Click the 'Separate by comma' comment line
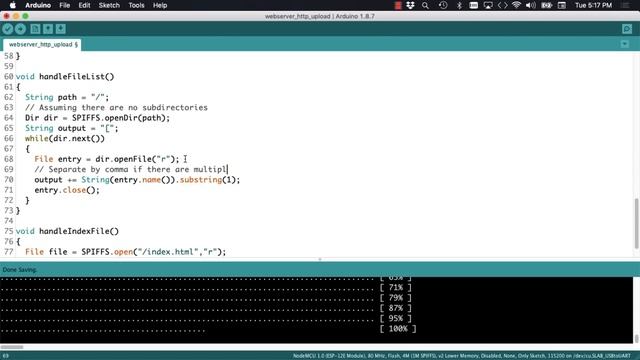Screen dimensions: 640x360 (x=131, y=169)
